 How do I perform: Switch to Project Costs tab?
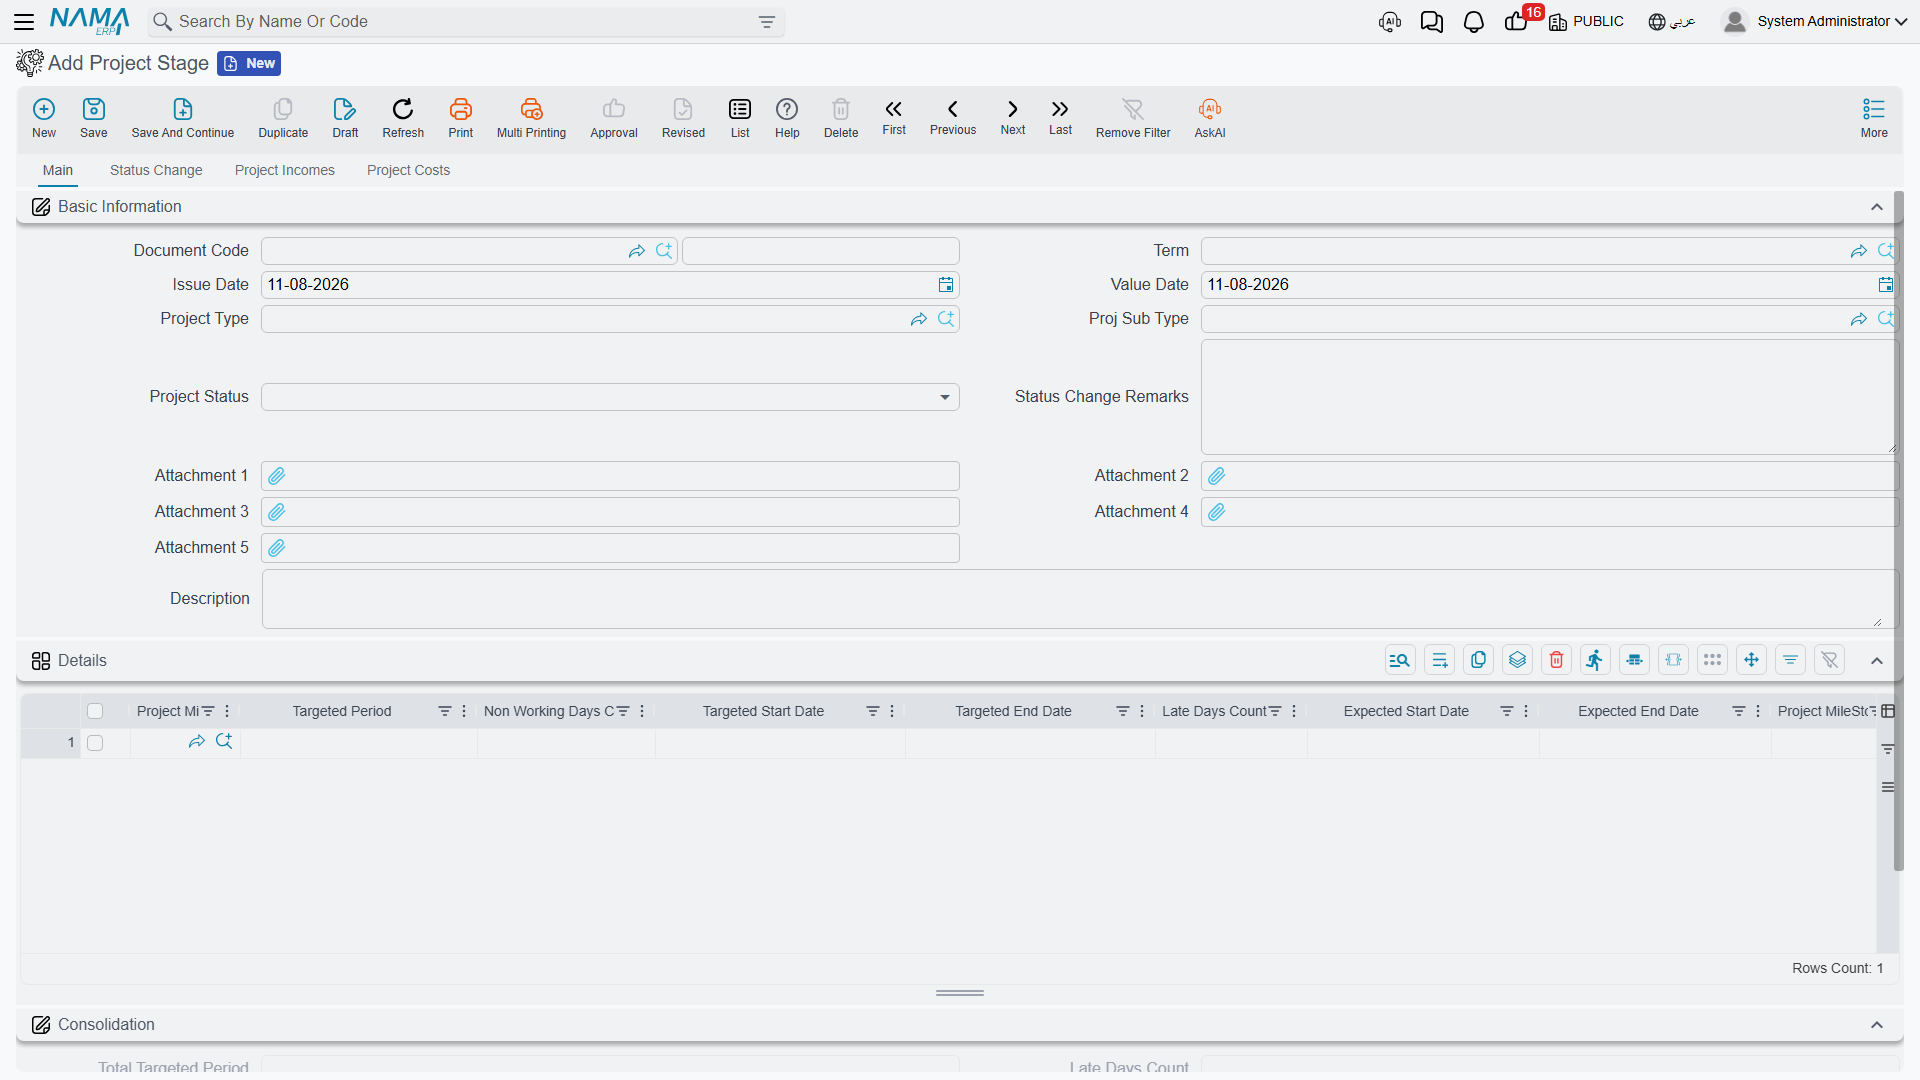tap(408, 170)
